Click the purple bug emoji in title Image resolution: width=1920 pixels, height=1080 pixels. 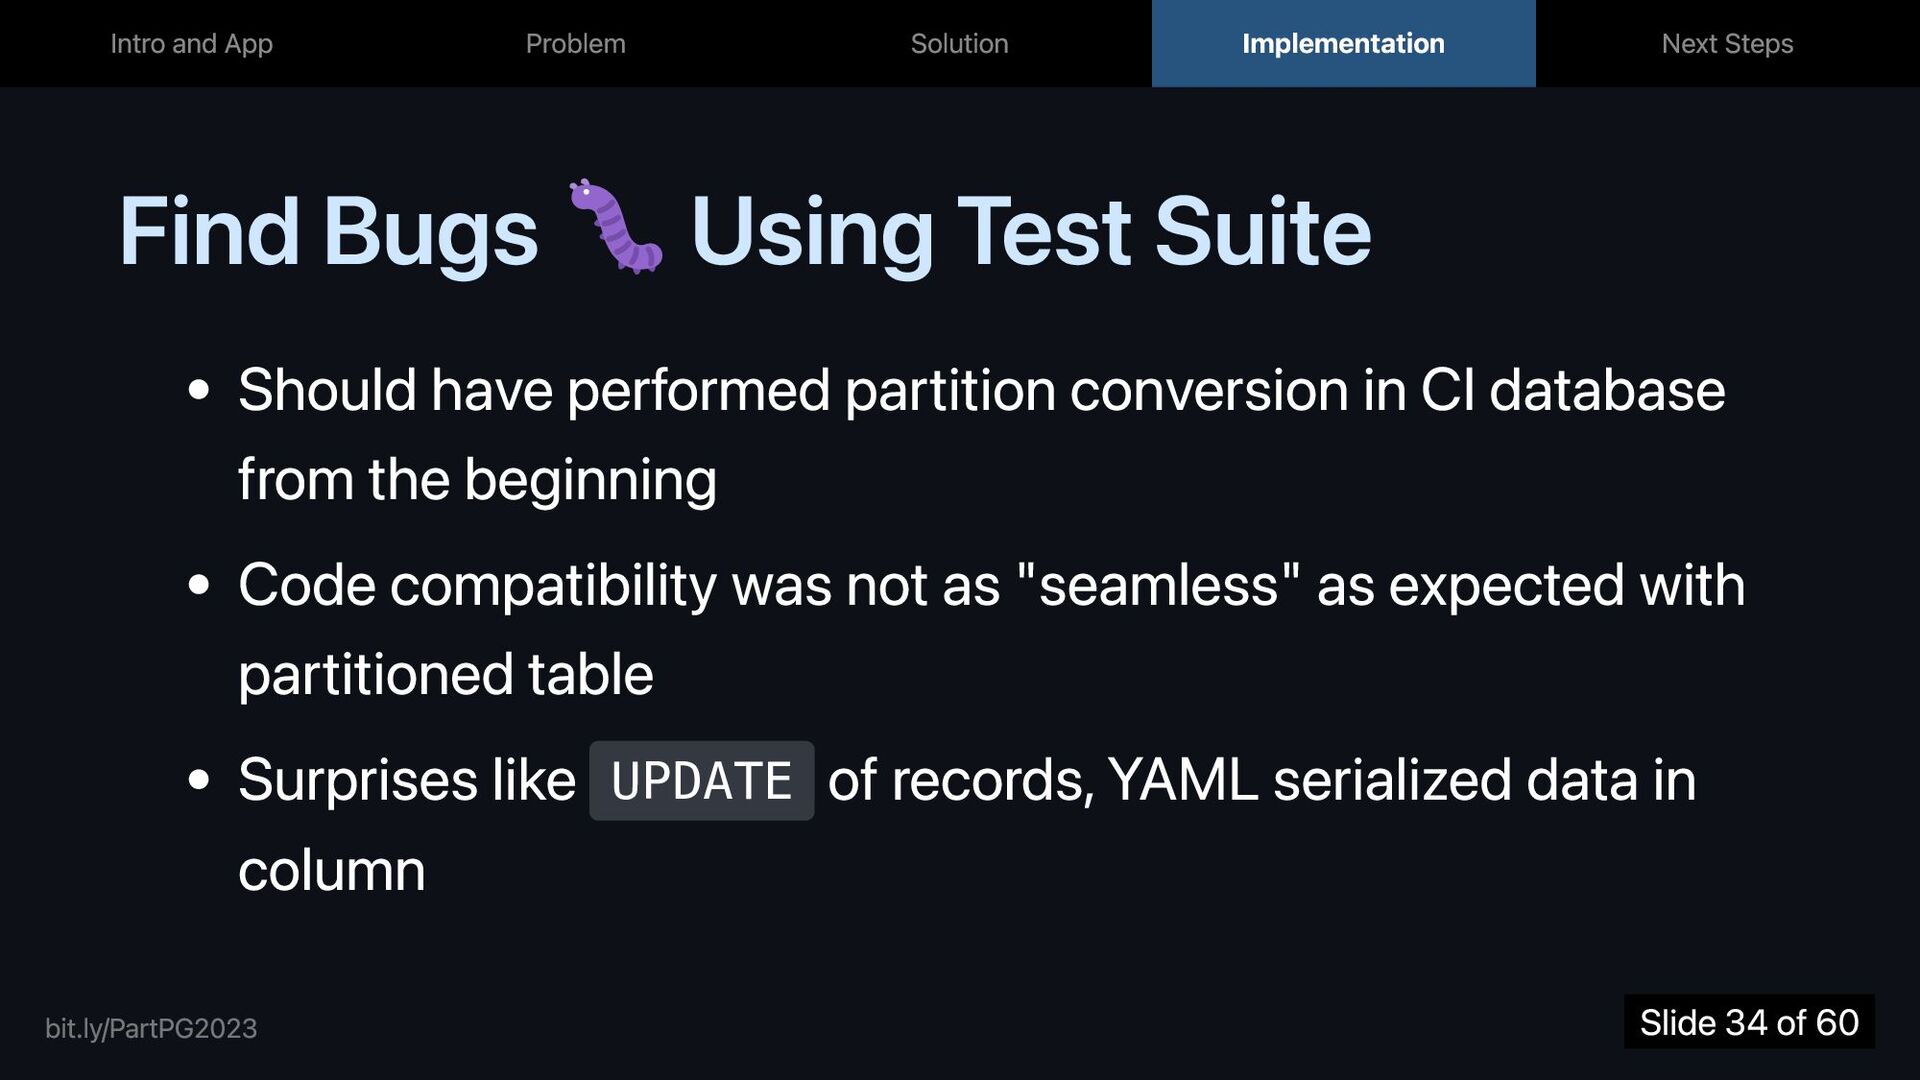point(615,227)
